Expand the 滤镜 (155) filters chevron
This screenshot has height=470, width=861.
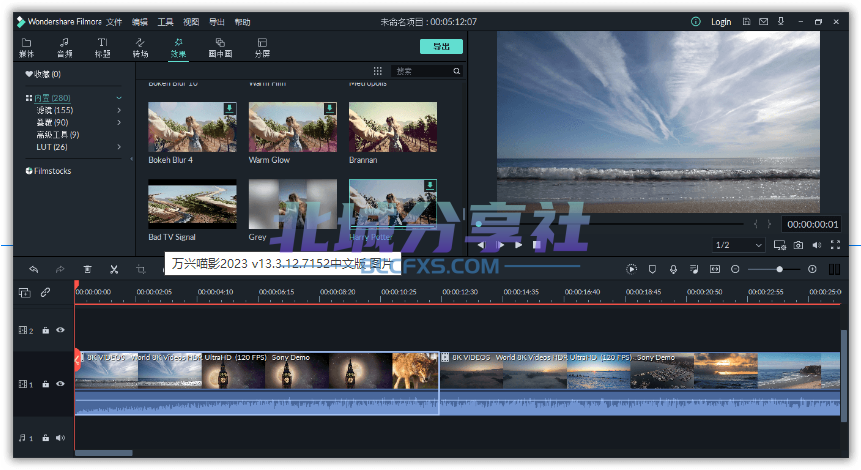point(119,110)
